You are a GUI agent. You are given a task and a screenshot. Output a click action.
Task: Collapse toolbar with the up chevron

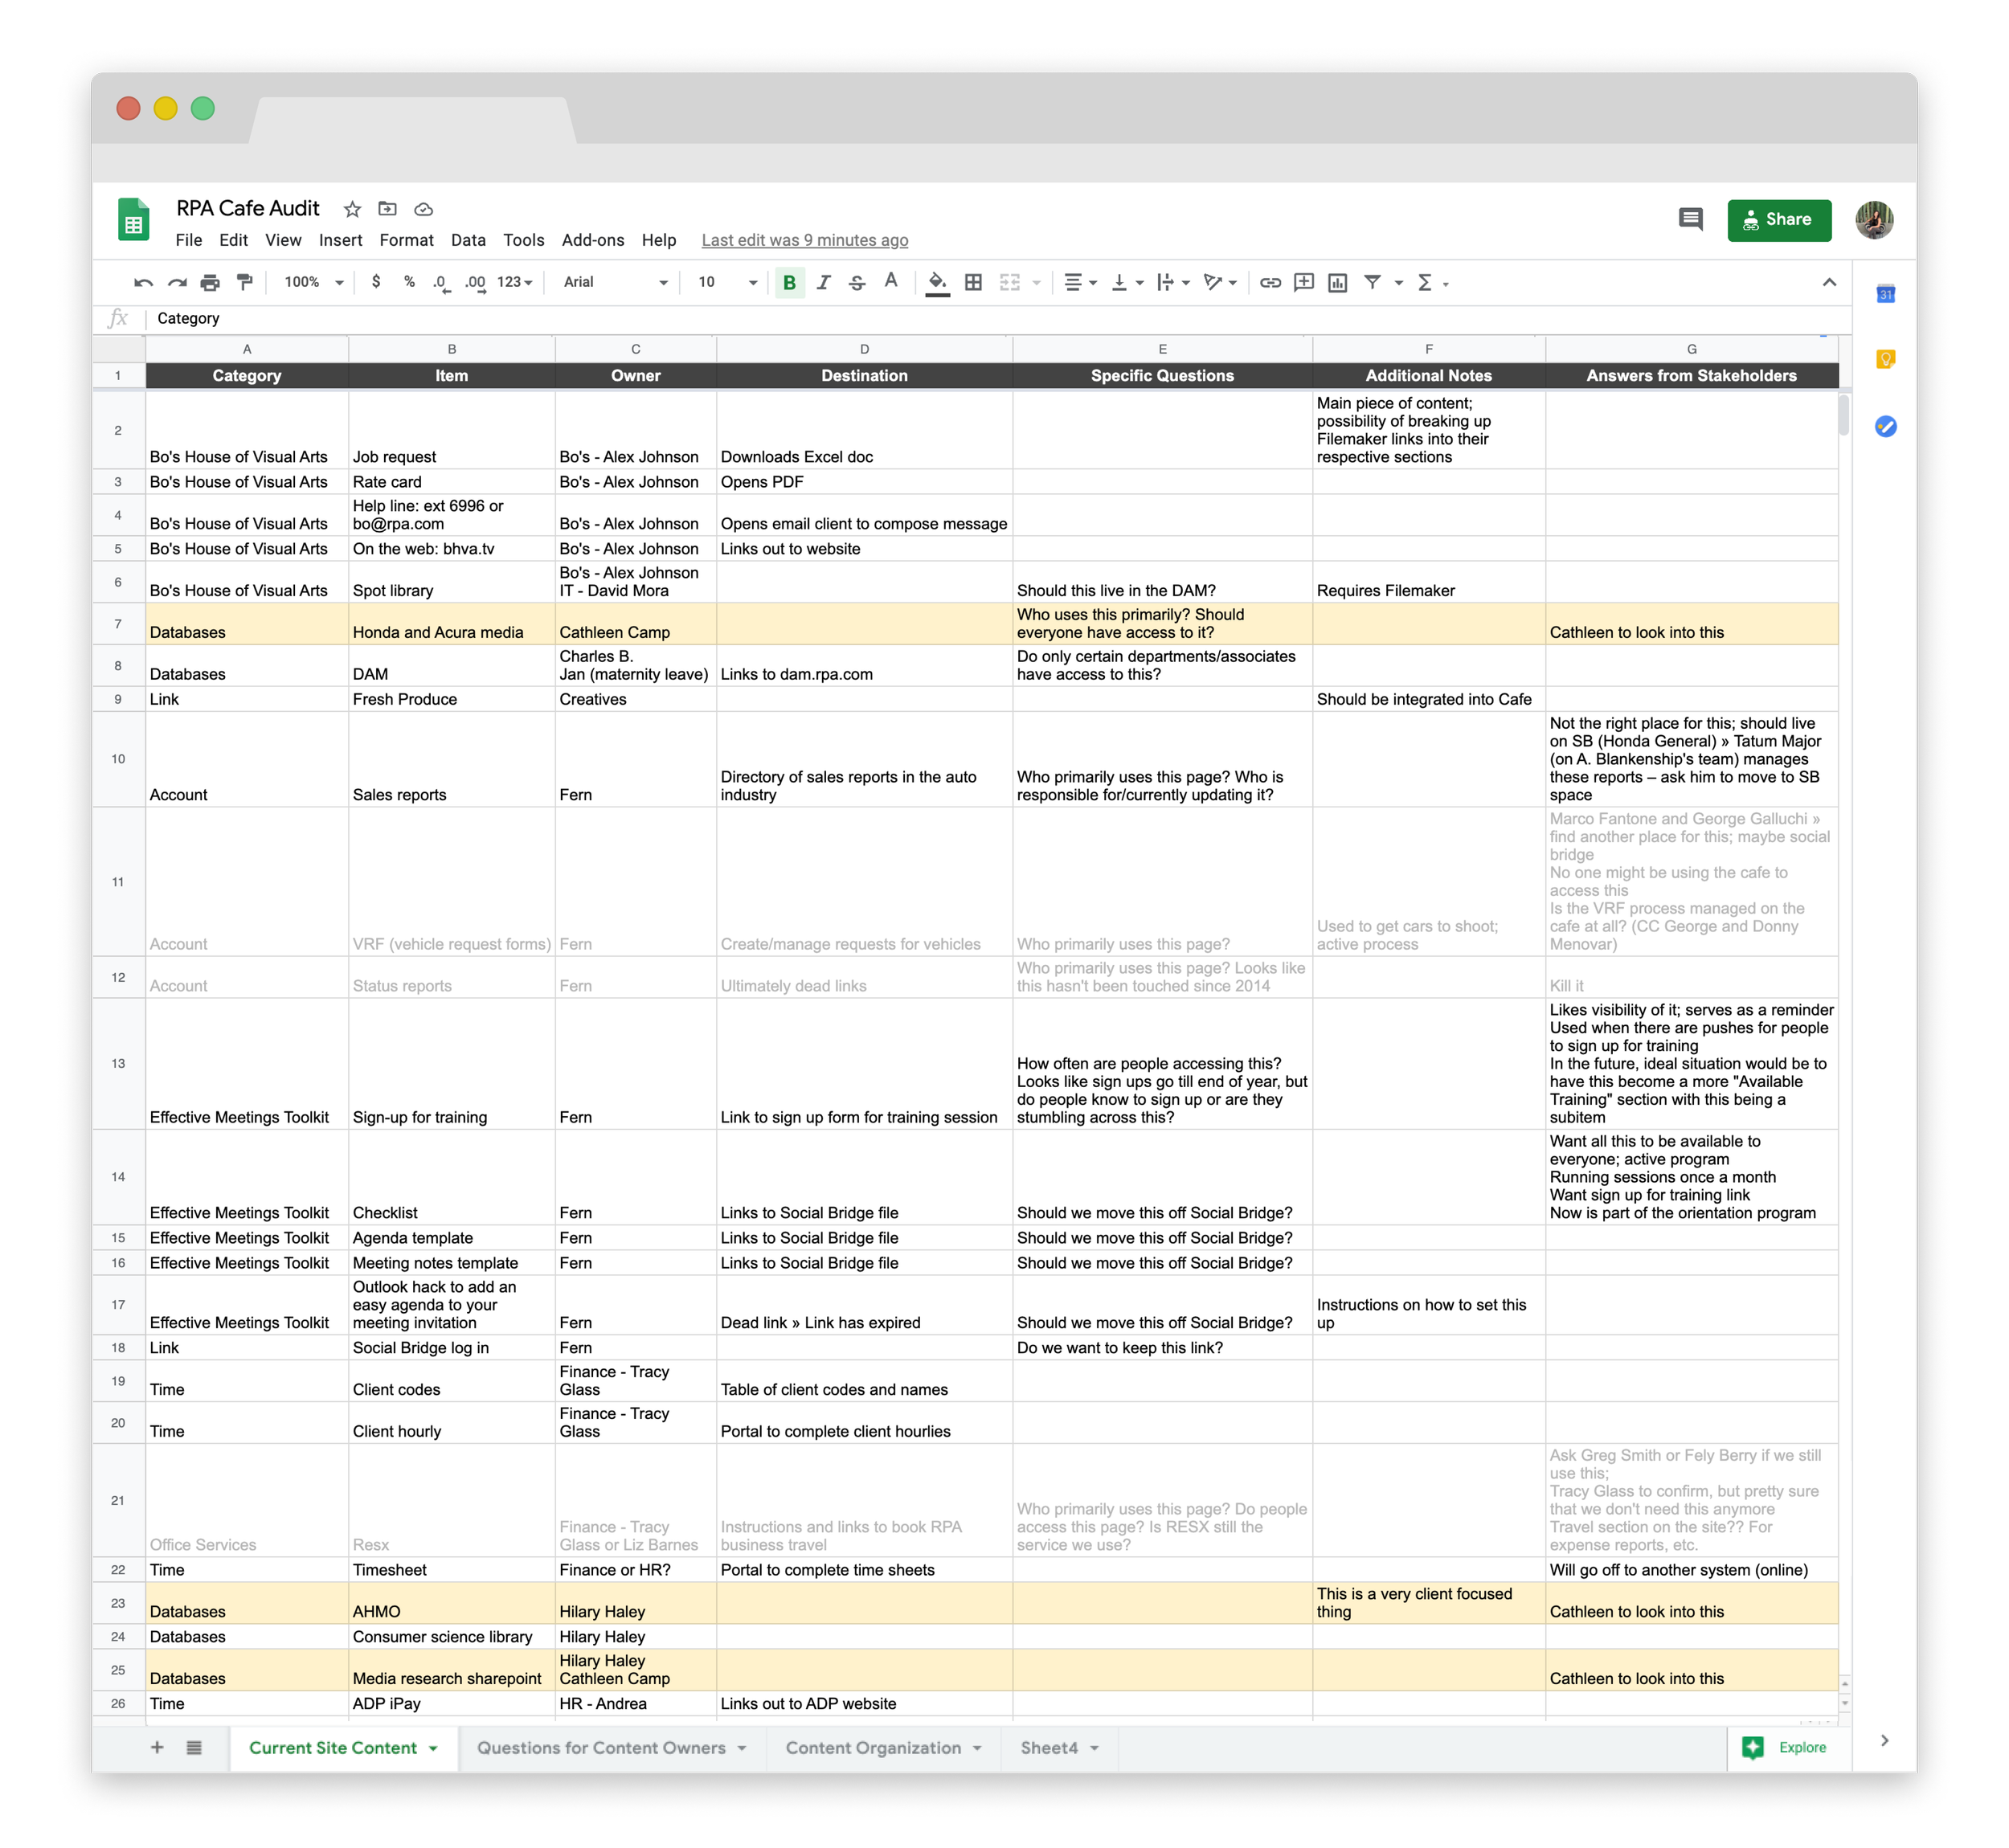coord(1829,283)
